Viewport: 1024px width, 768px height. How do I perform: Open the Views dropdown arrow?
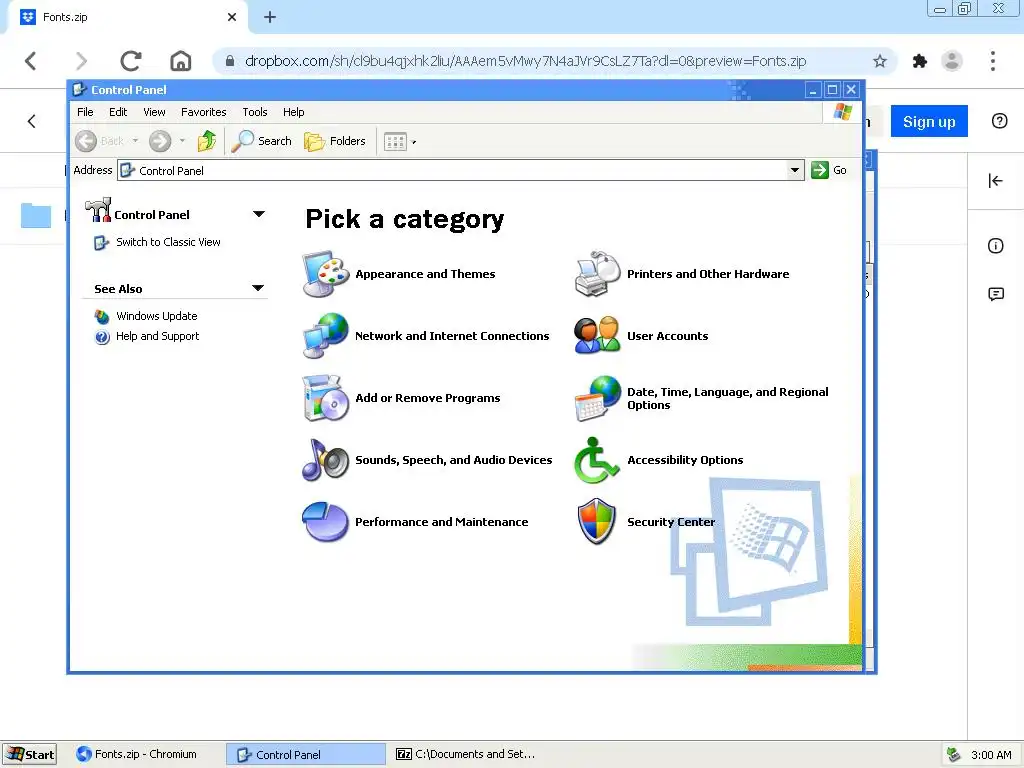[x=413, y=142]
